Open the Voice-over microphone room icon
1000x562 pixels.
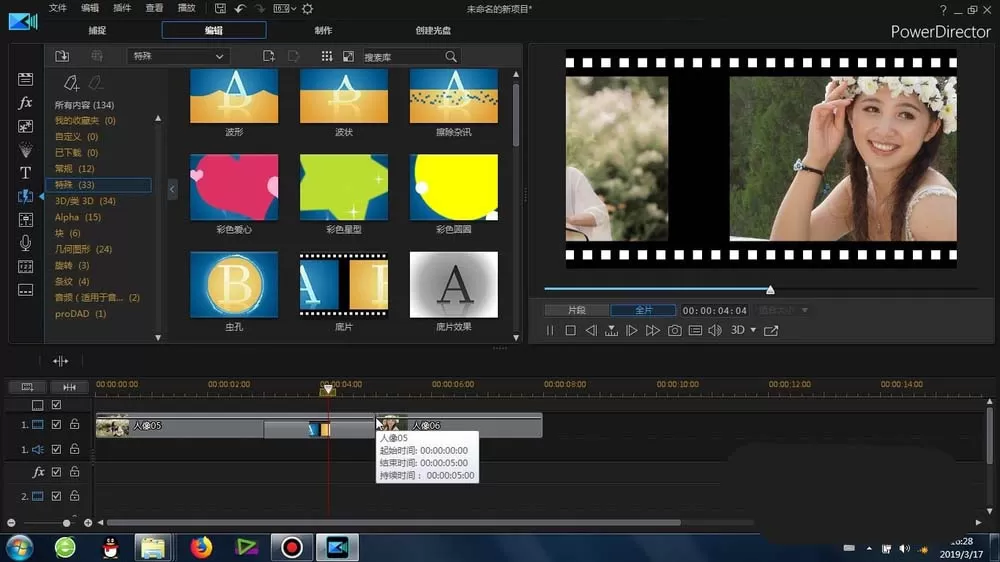coord(25,242)
